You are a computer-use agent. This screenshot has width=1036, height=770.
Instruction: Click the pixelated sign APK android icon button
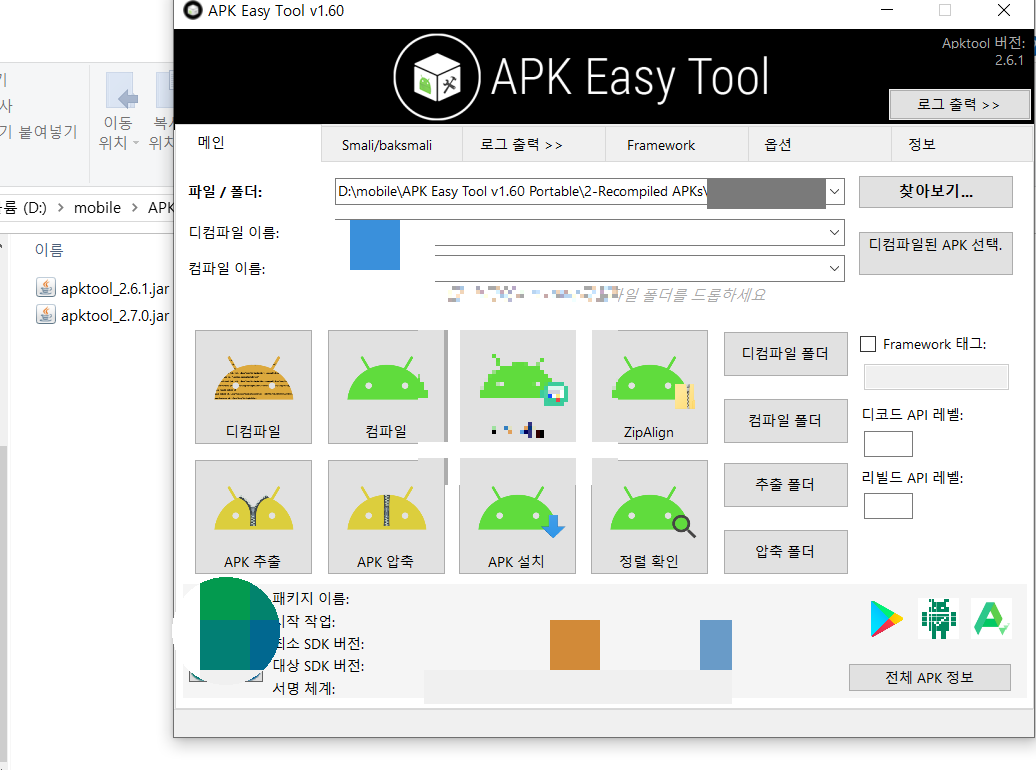[517, 387]
